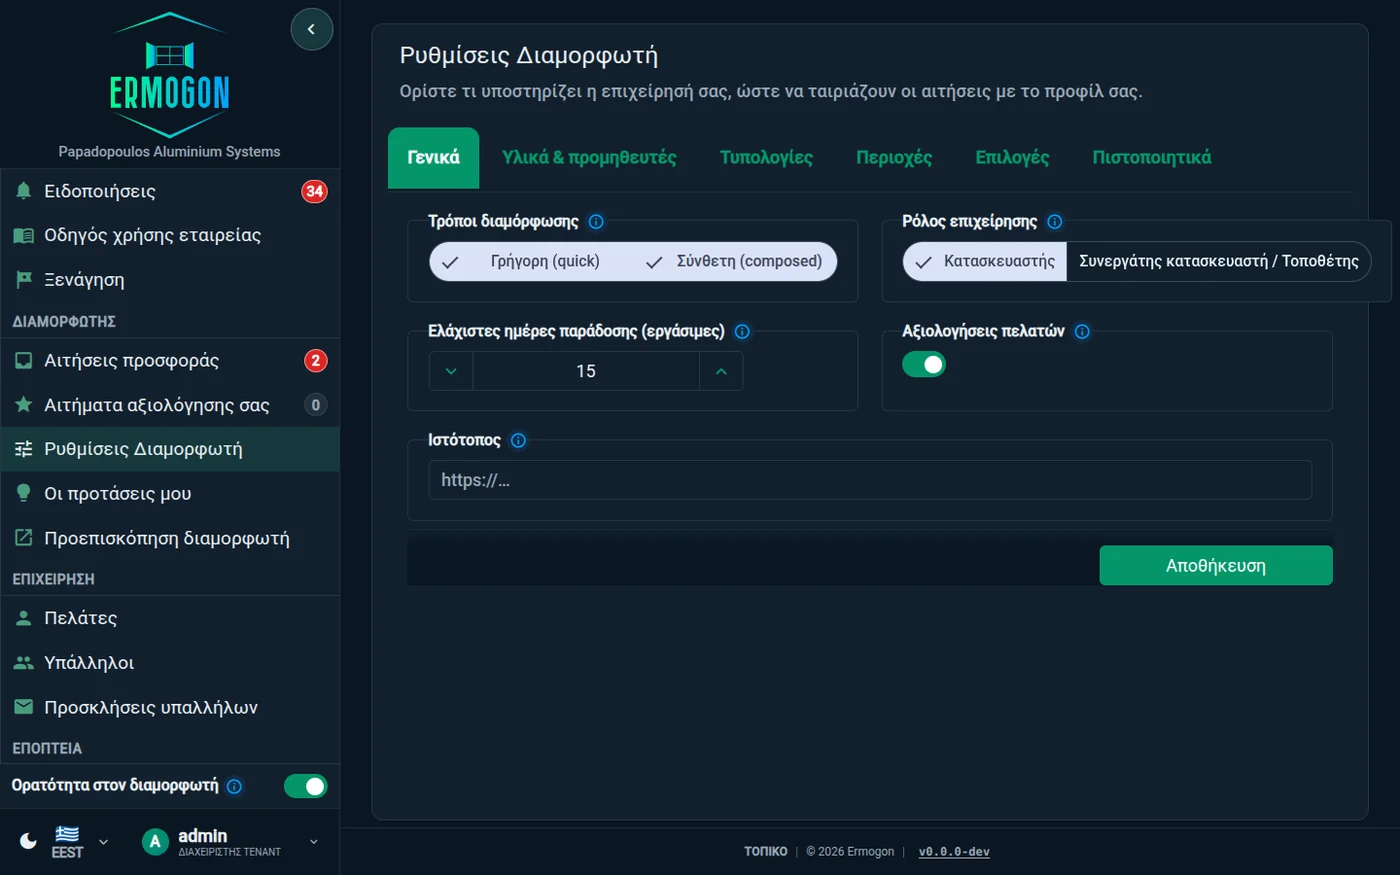1400x875 pixels.
Task: Click the Αποθήκευση save button
Action: click(1216, 565)
